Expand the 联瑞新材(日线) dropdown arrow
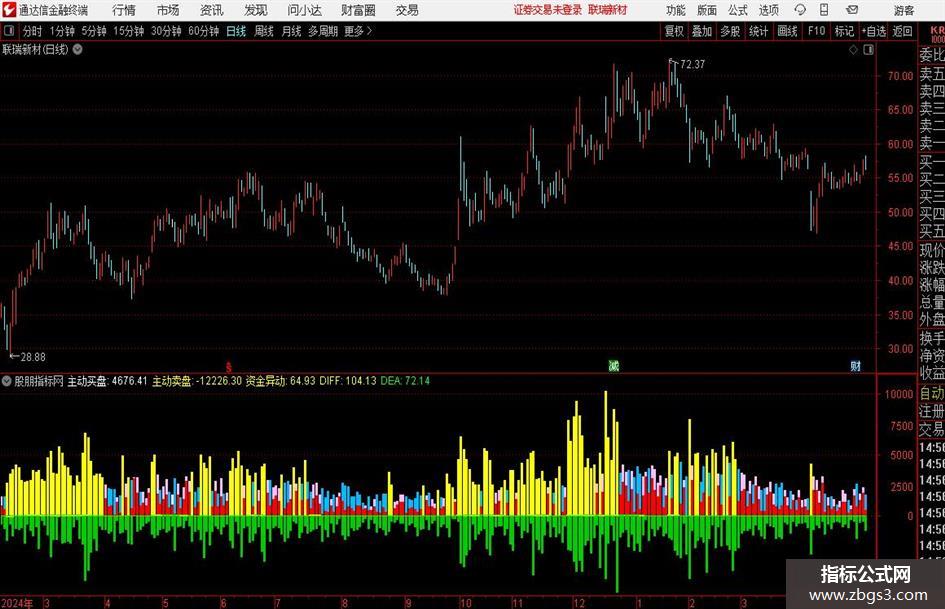The image size is (945, 609). [78, 49]
